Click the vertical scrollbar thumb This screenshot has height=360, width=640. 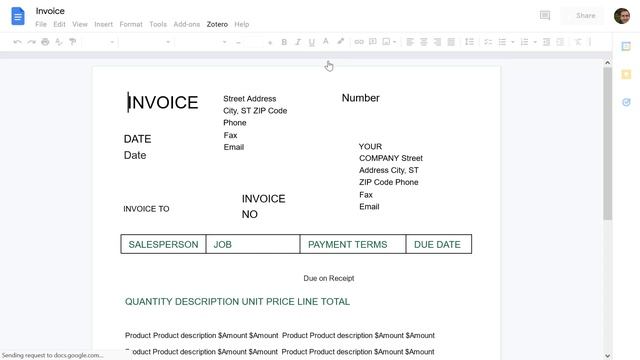pyautogui.click(x=607, y=143)
